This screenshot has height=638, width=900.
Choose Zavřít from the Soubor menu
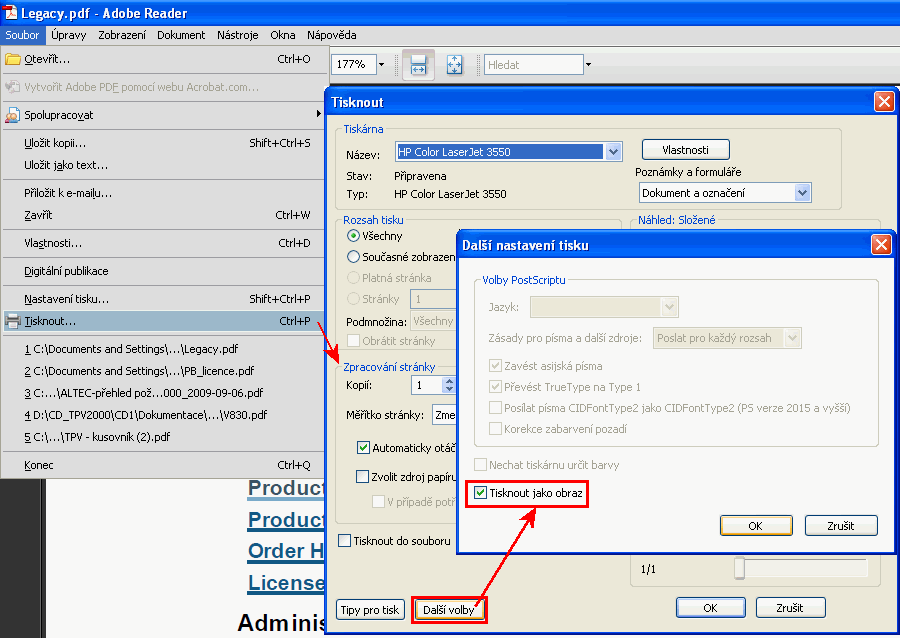163,215
